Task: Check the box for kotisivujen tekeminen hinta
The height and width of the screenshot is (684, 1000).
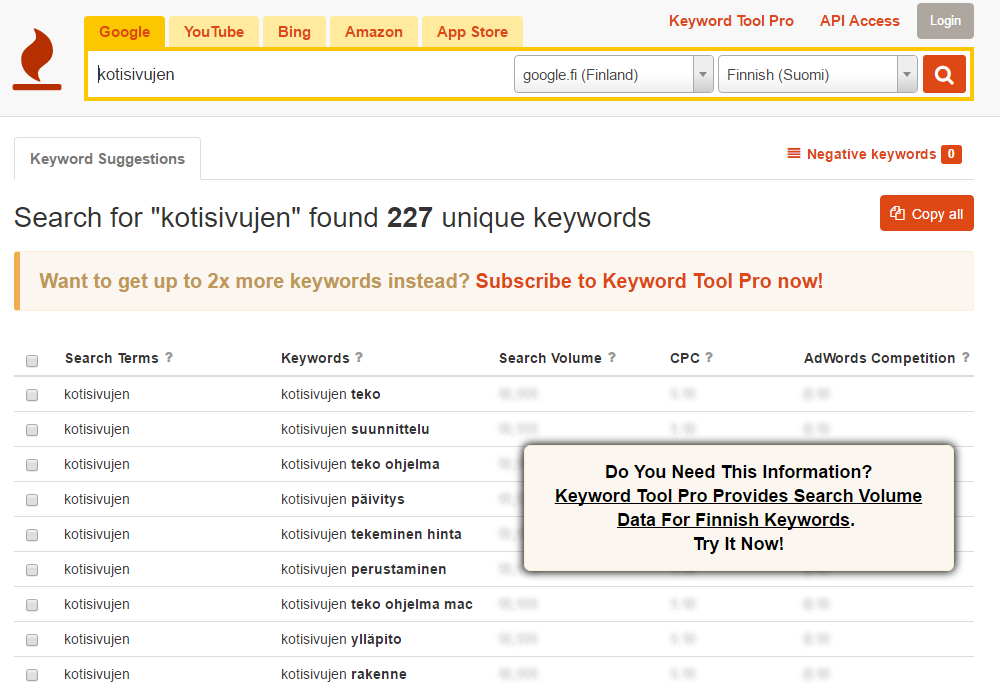Action: [x=32, y=535]
